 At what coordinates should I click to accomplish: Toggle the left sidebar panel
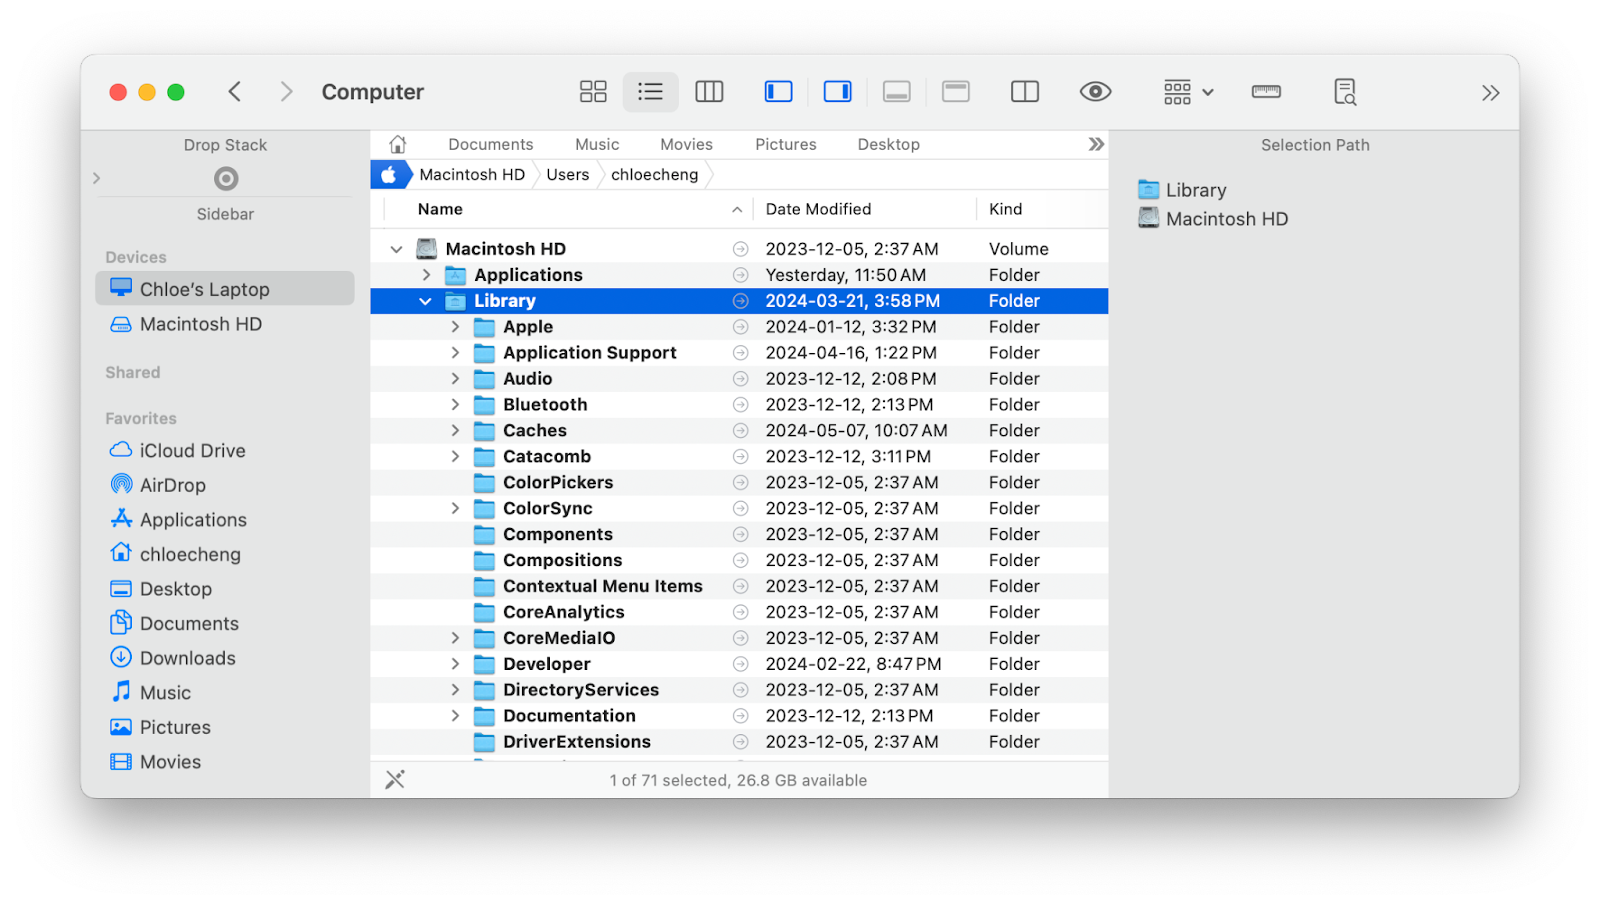pyautogui.click(x=777, y=91)
